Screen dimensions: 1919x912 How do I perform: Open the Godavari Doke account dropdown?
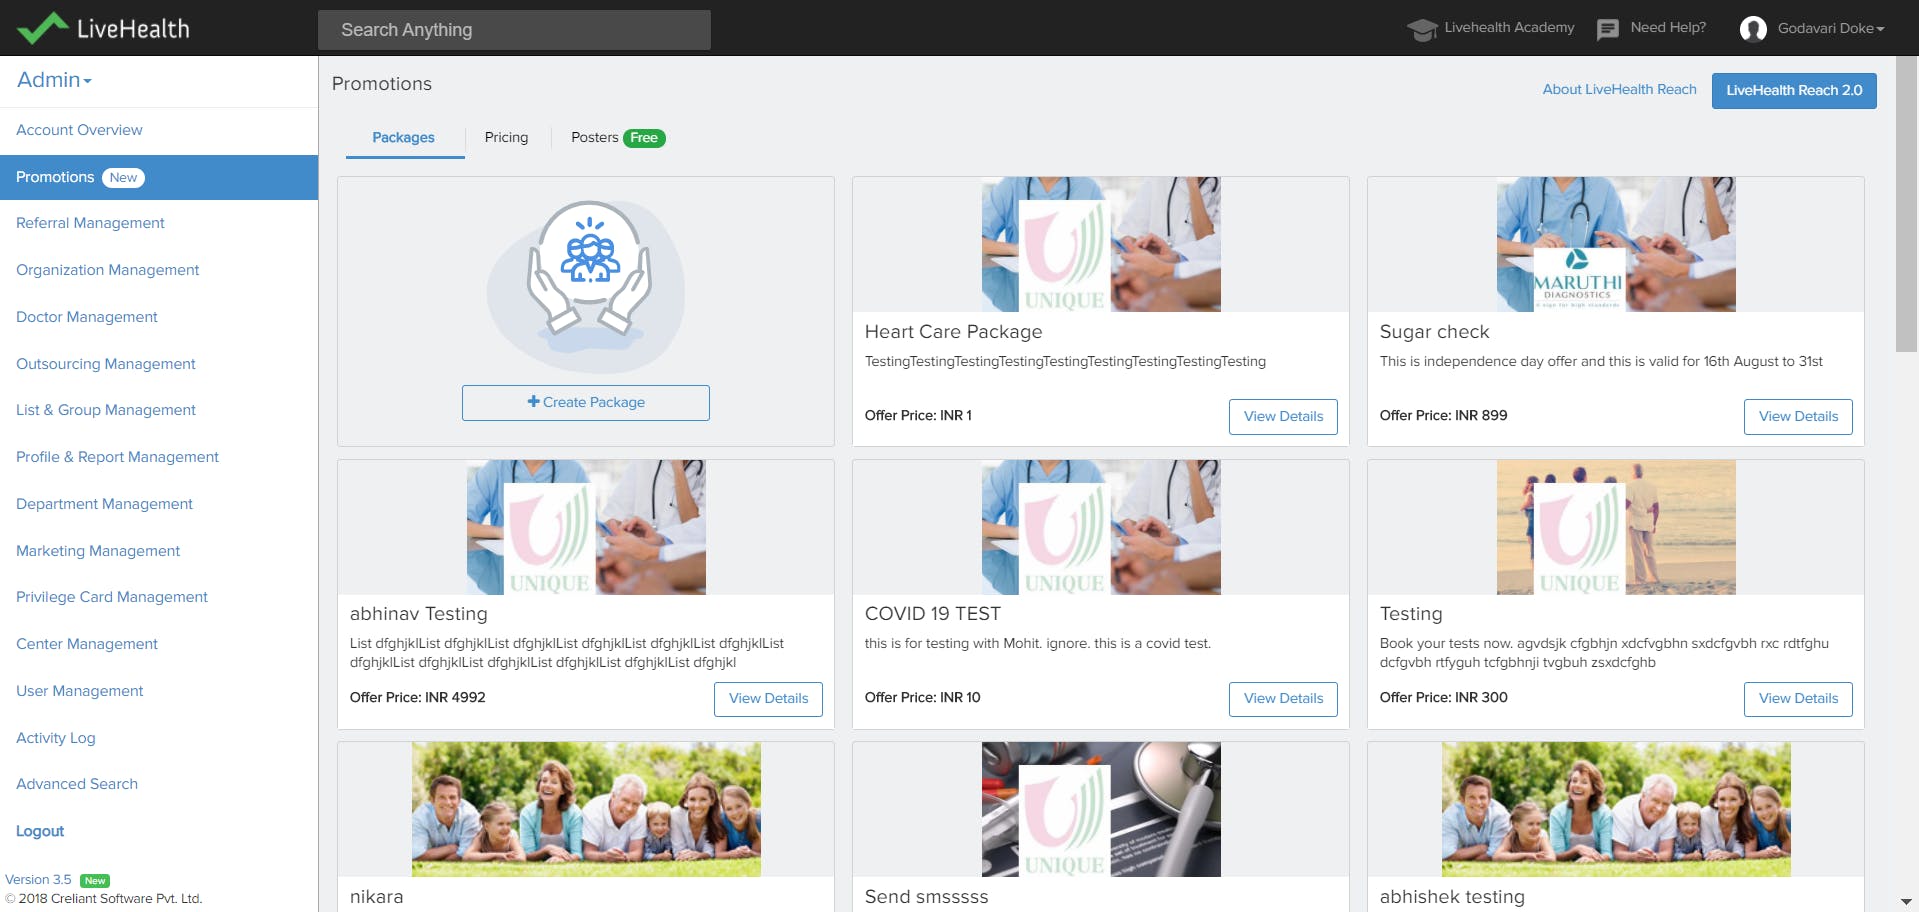(1831, 28)
